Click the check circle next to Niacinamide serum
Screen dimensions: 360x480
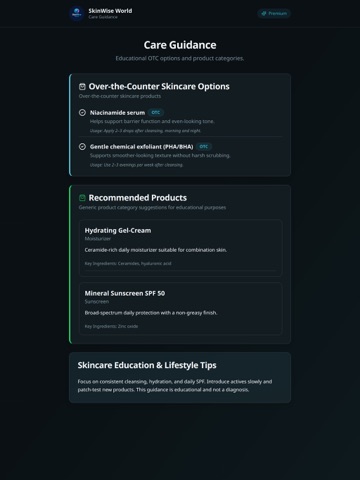pyautogui.click(x=82, y=113)
